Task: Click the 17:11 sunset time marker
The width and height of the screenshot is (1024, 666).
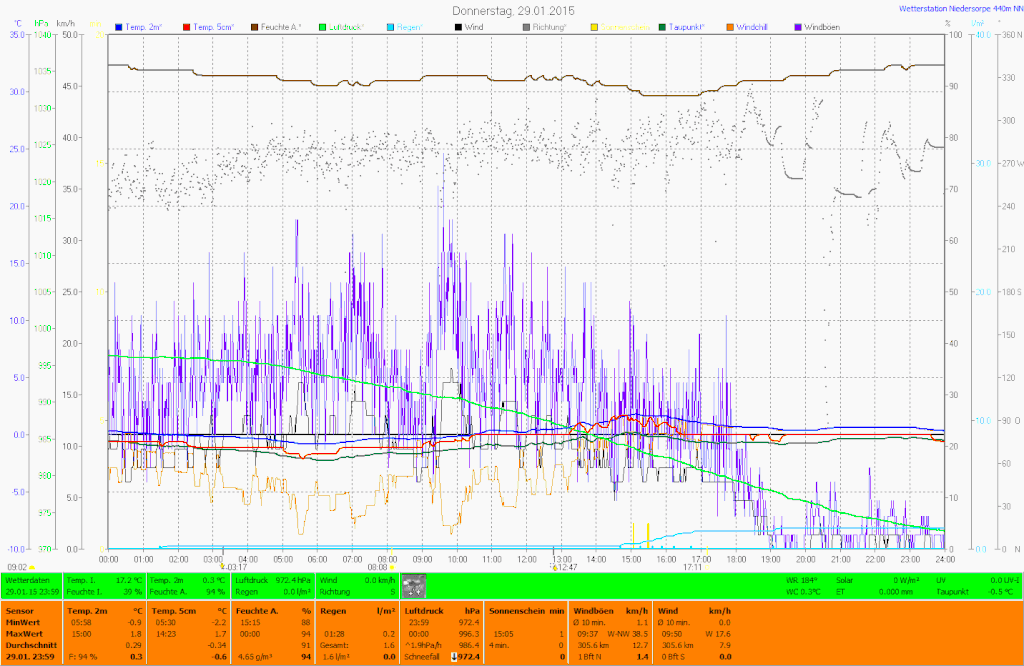Action: [692, 566]
